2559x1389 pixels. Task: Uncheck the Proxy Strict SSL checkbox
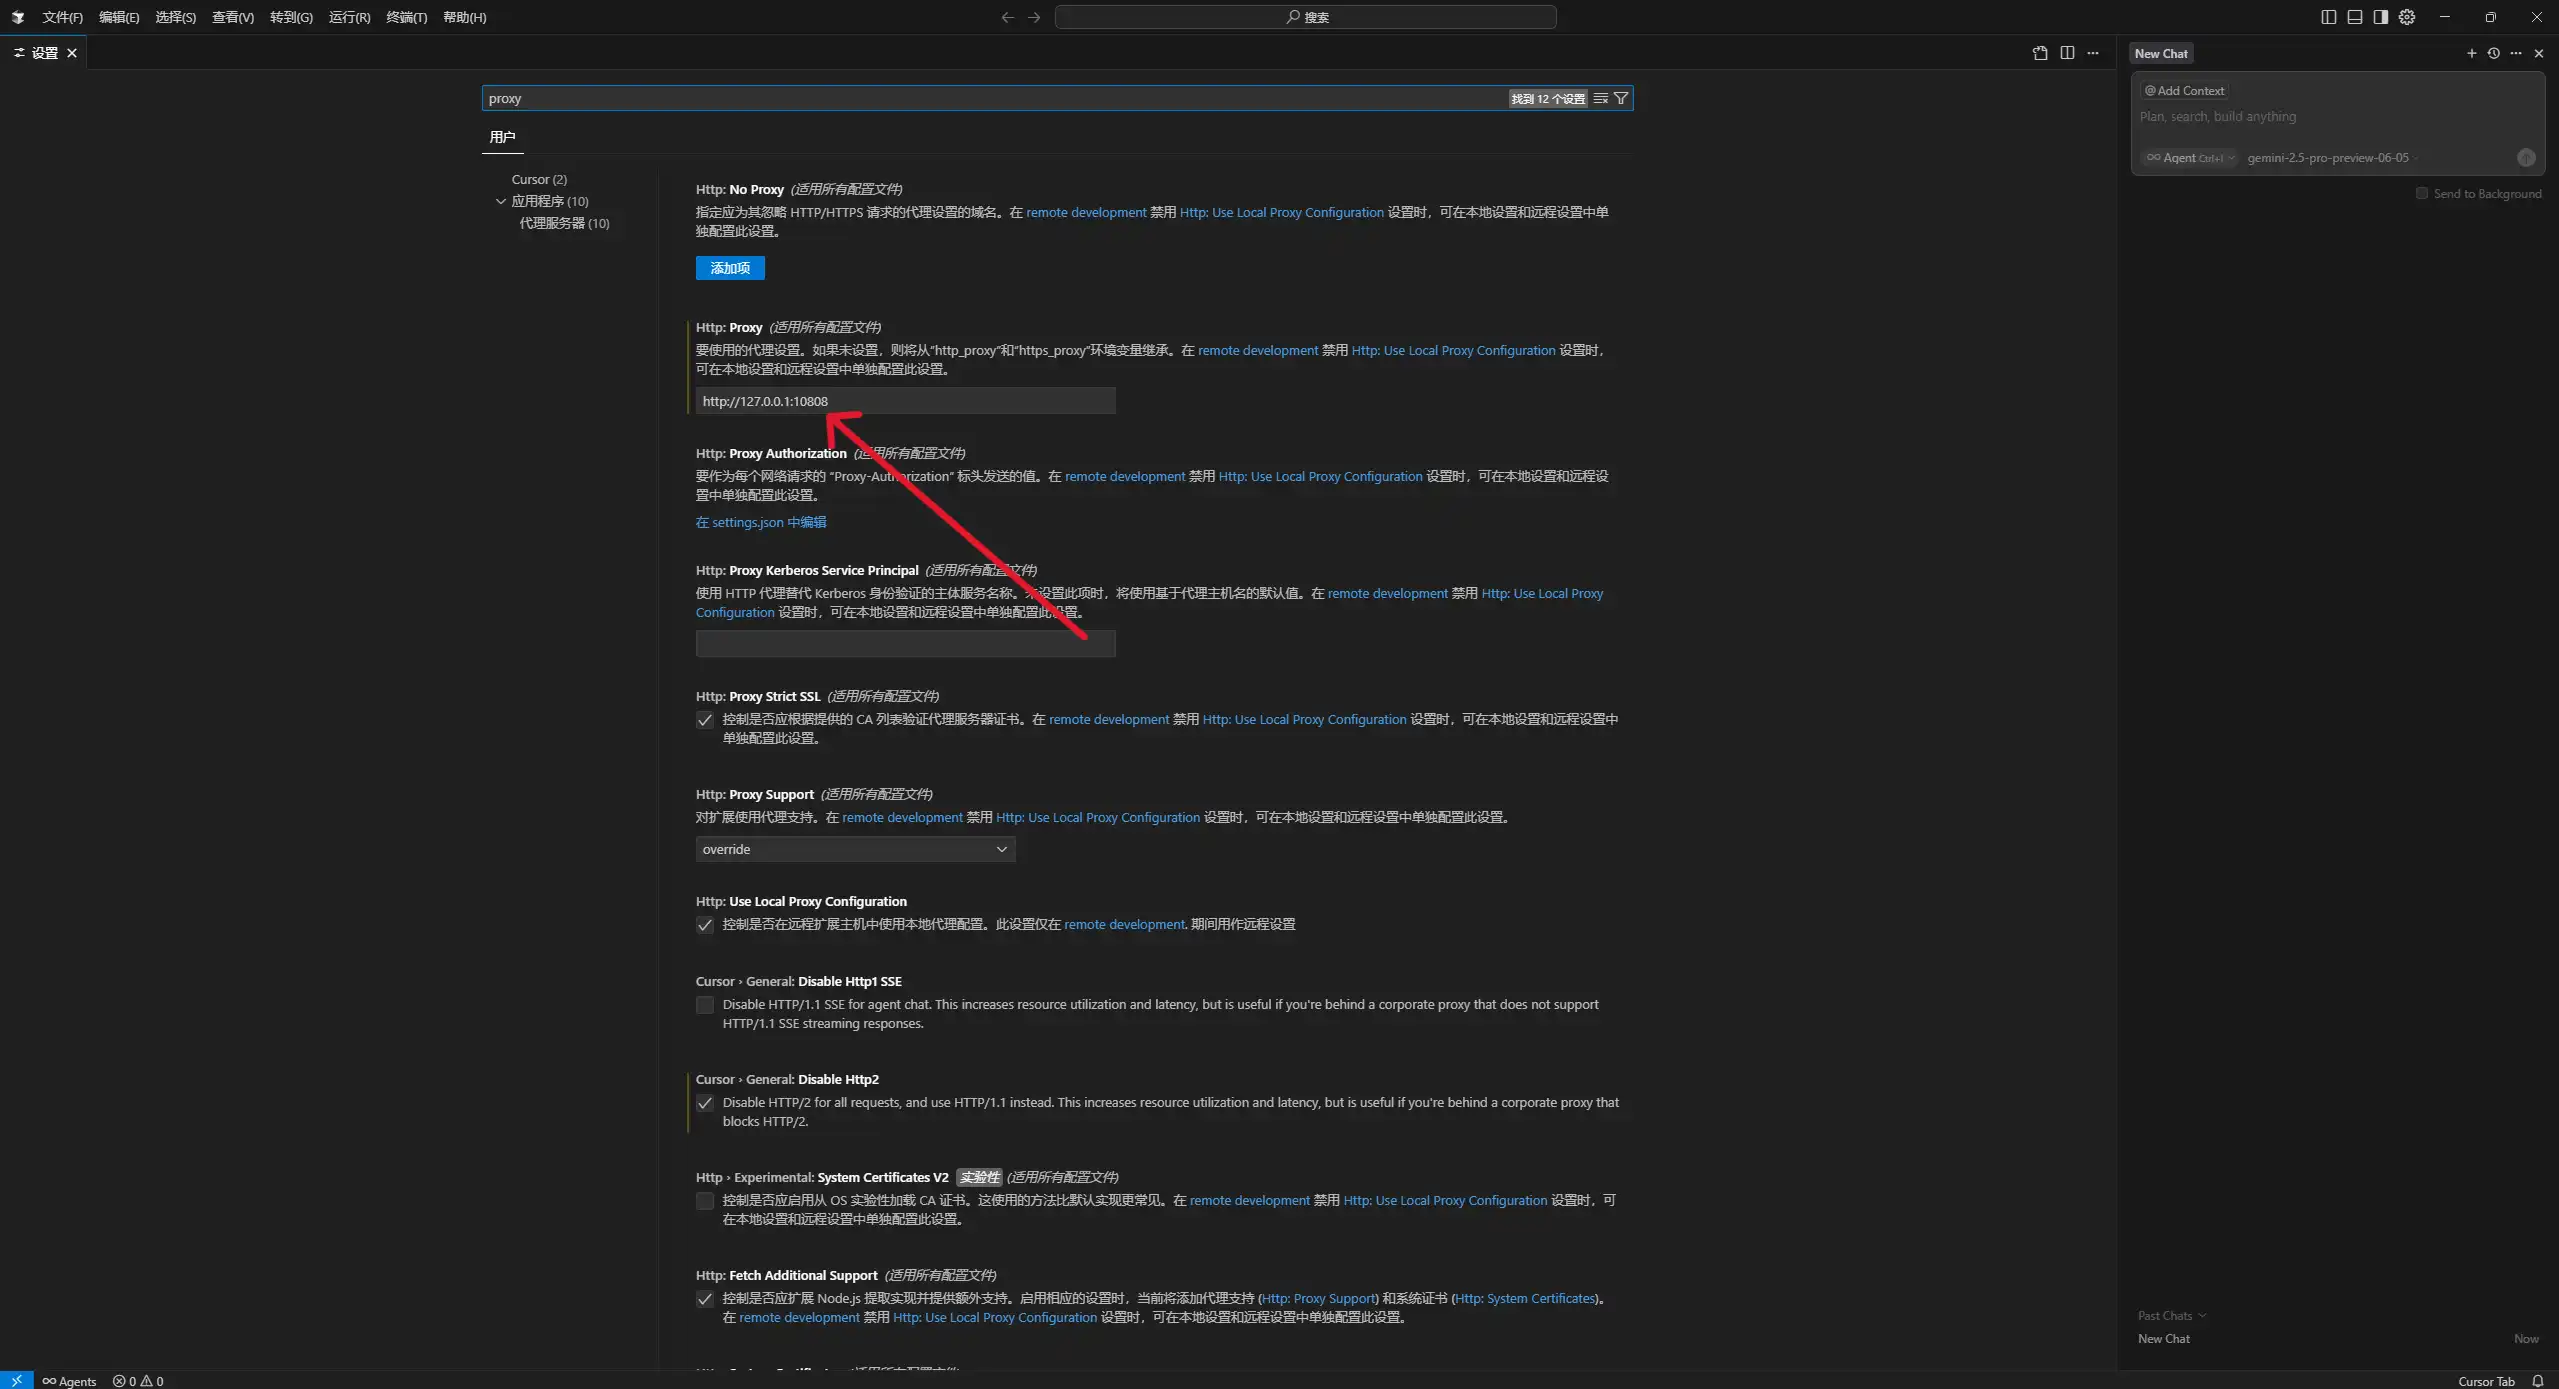[705, 720]
